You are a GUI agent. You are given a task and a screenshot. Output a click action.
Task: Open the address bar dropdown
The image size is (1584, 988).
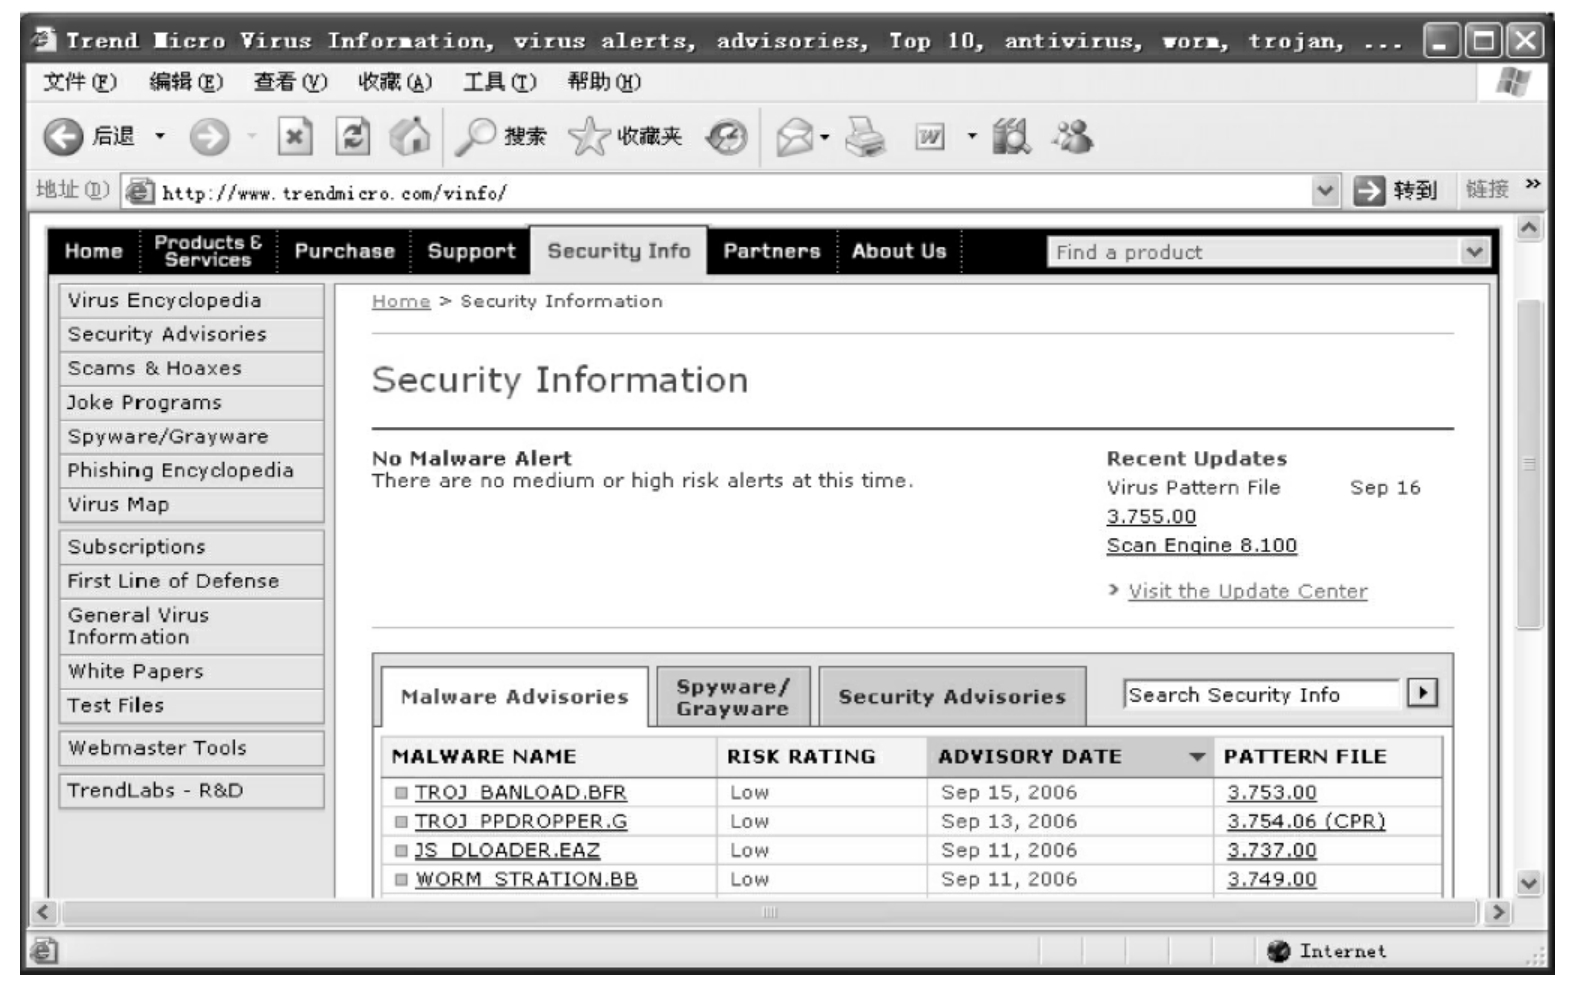(x=1325, y=191)
